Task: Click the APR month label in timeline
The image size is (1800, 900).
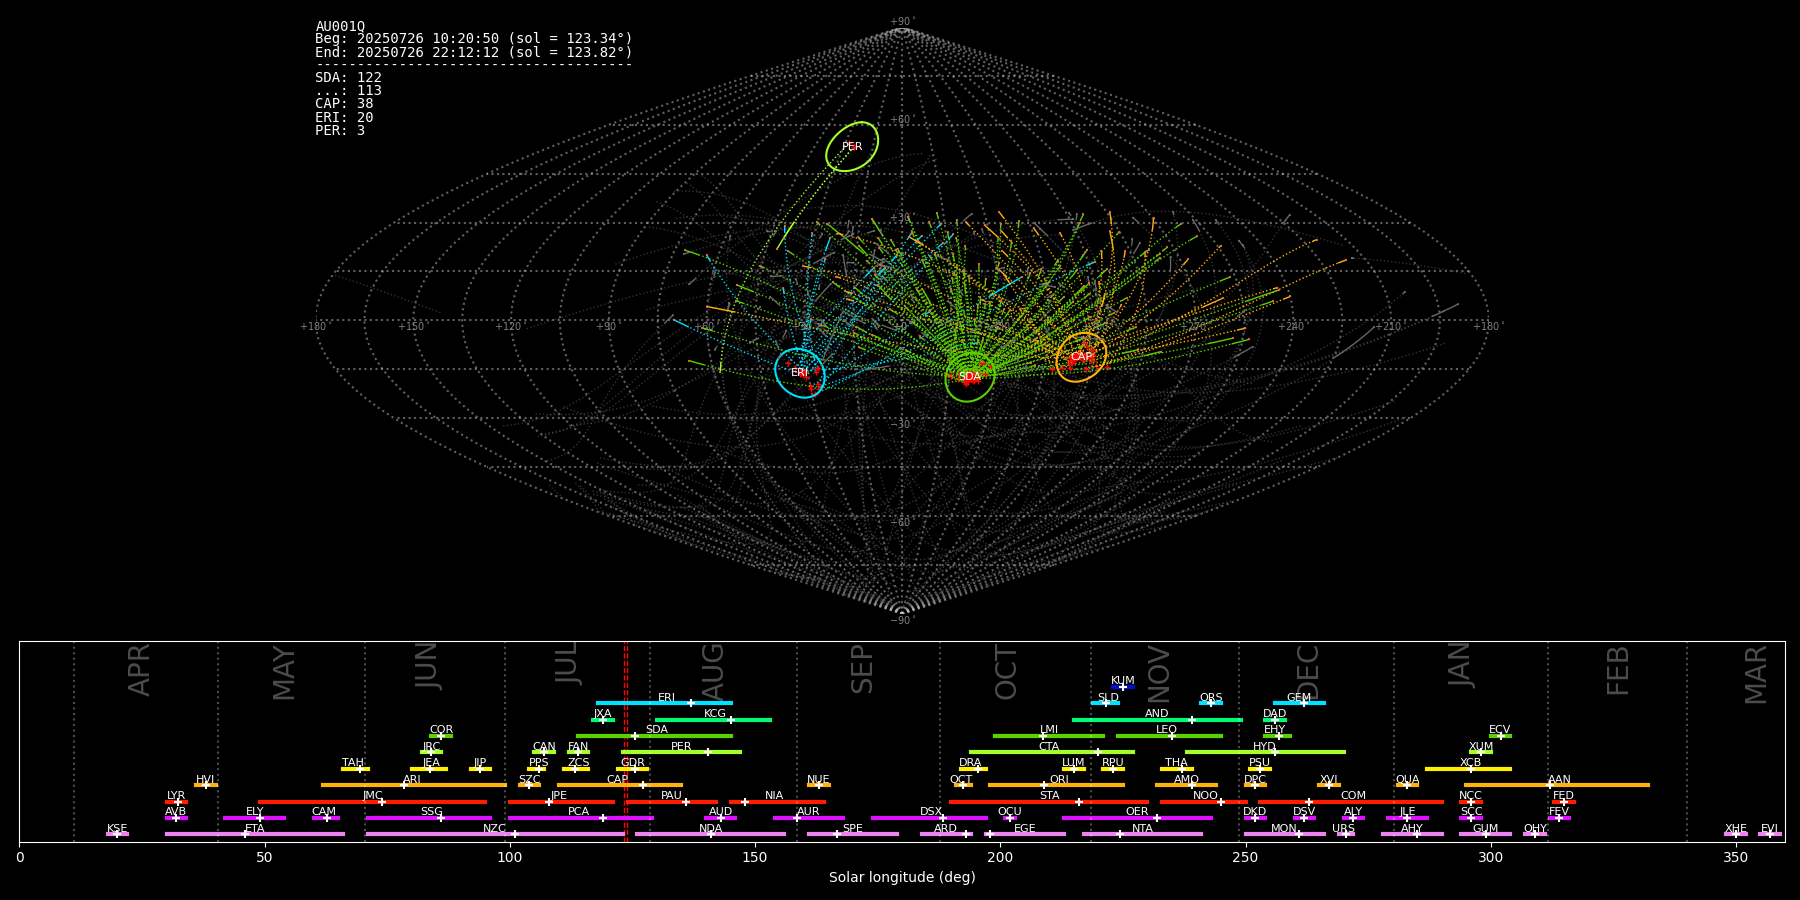Action: pos(139,670)
